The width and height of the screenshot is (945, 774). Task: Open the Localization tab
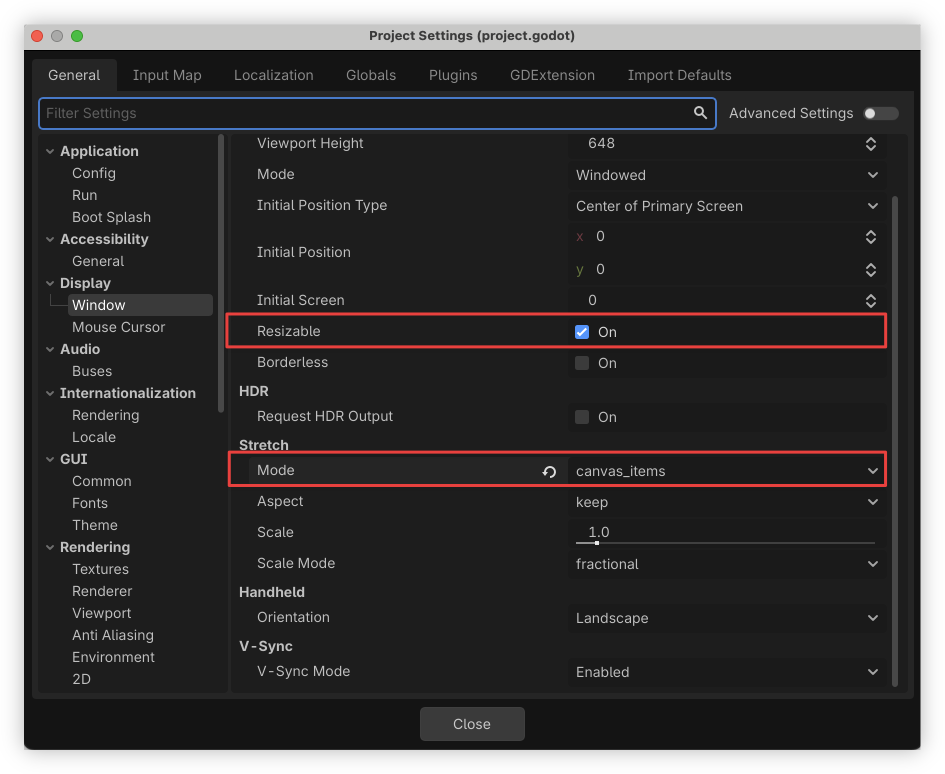click(274, 75)
